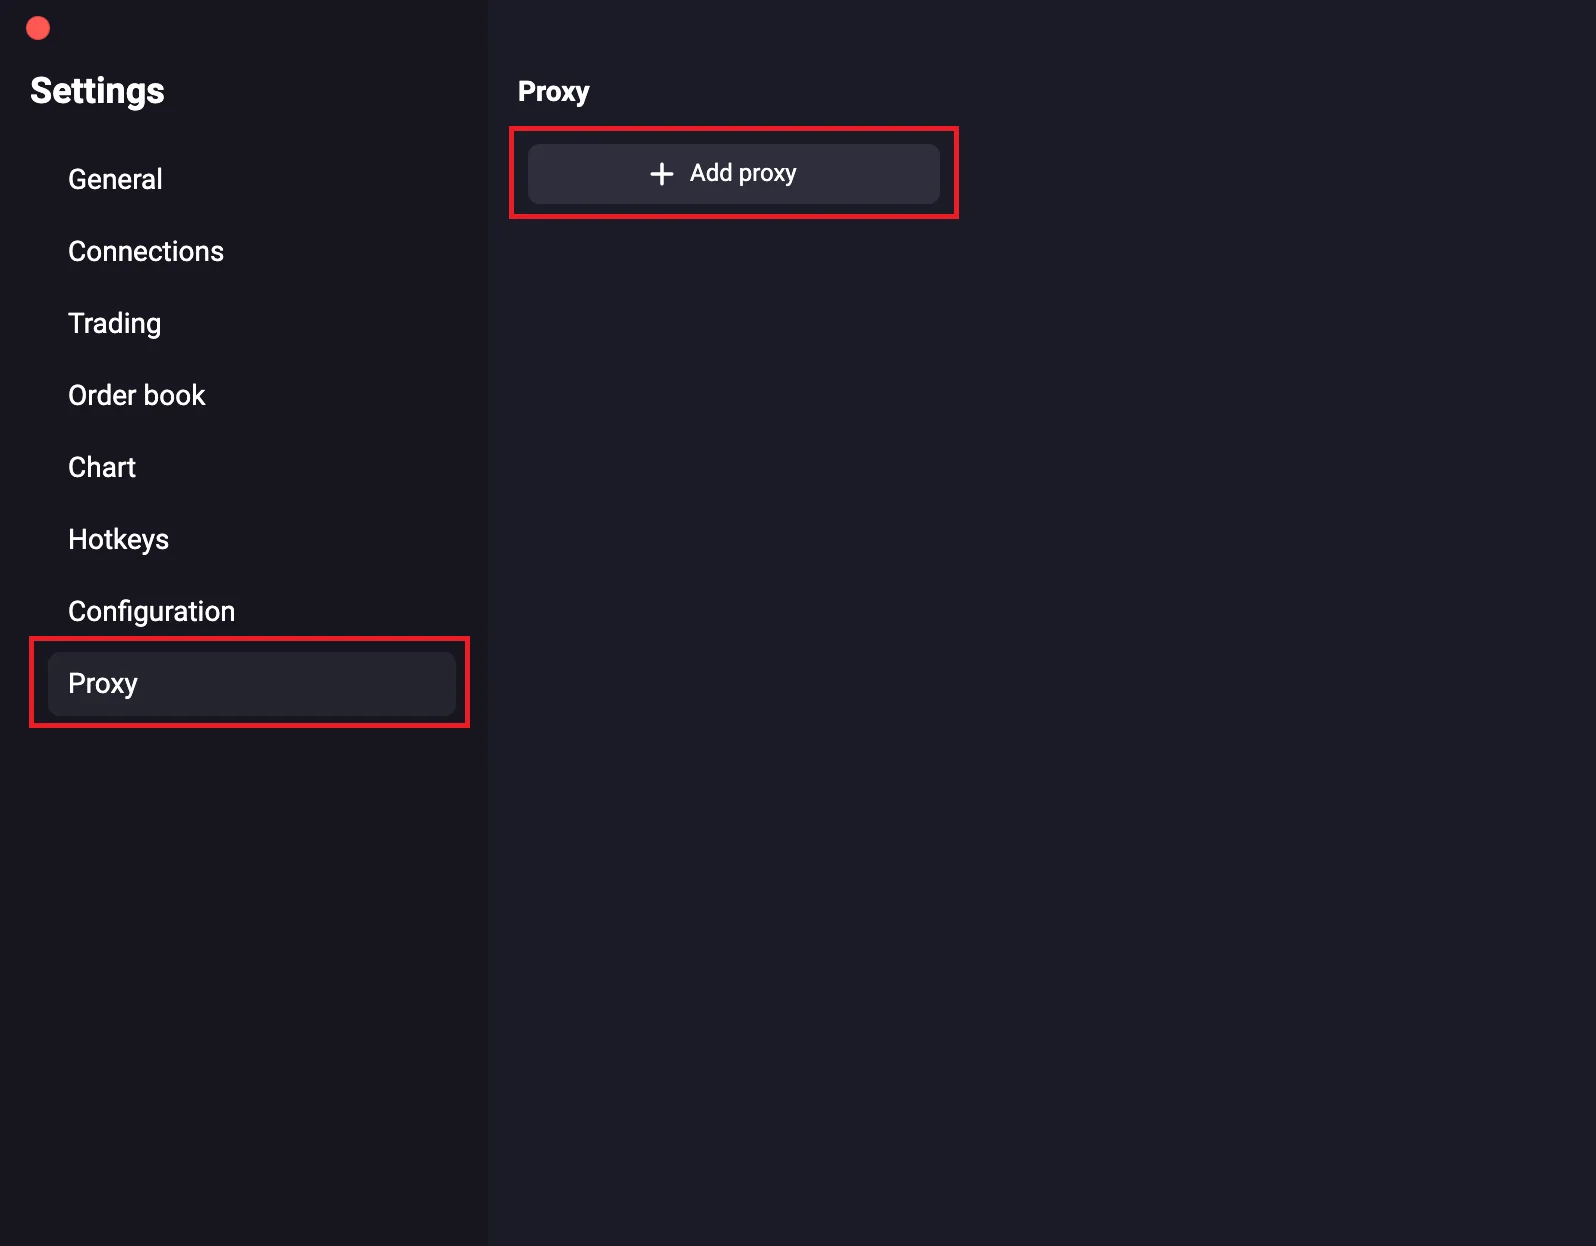Click the plus icon beside Add proxy
Viewport: 1596px width, 1246px height.
[x=661, y=174]
